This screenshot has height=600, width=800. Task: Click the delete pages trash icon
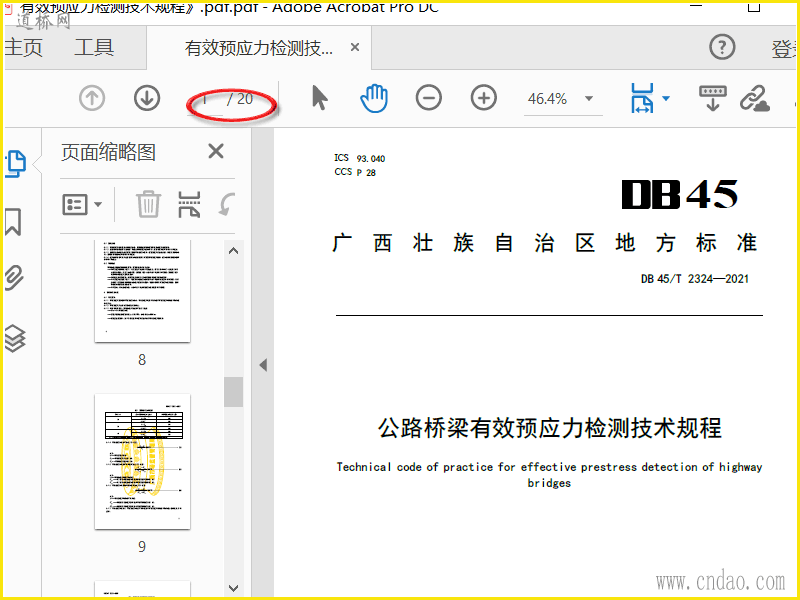(x=148, y=204)
